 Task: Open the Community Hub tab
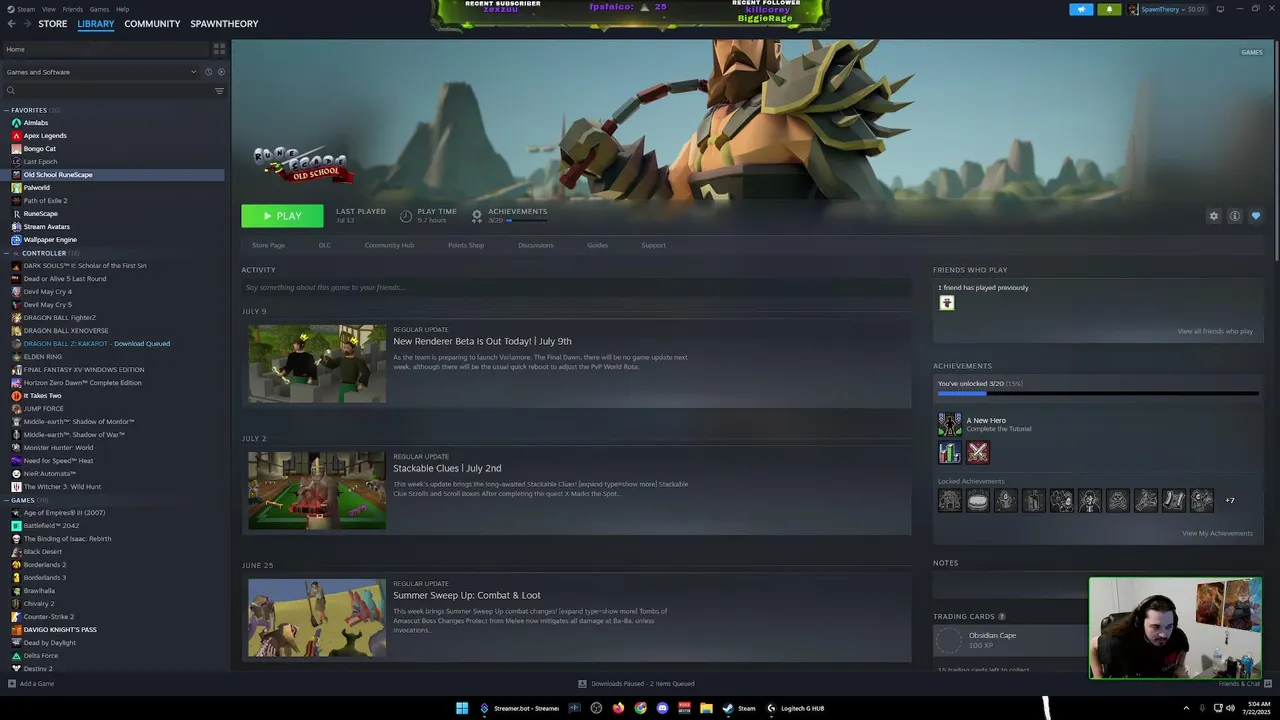pos(389,245)
